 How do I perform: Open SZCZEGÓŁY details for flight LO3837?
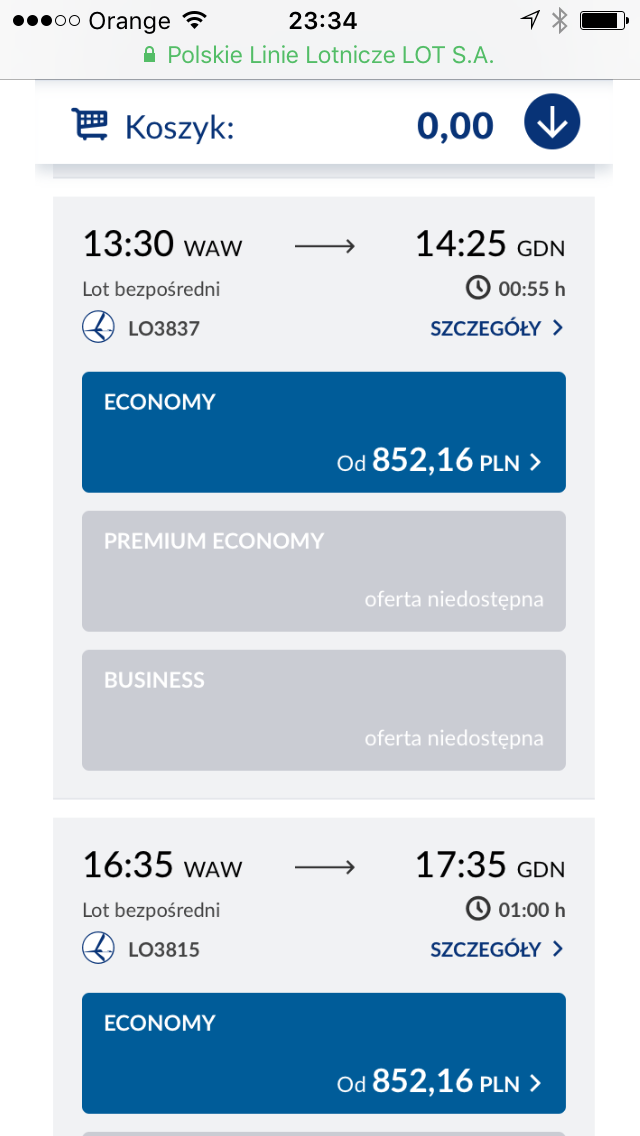pyautogui.click(x=496, y=328)
